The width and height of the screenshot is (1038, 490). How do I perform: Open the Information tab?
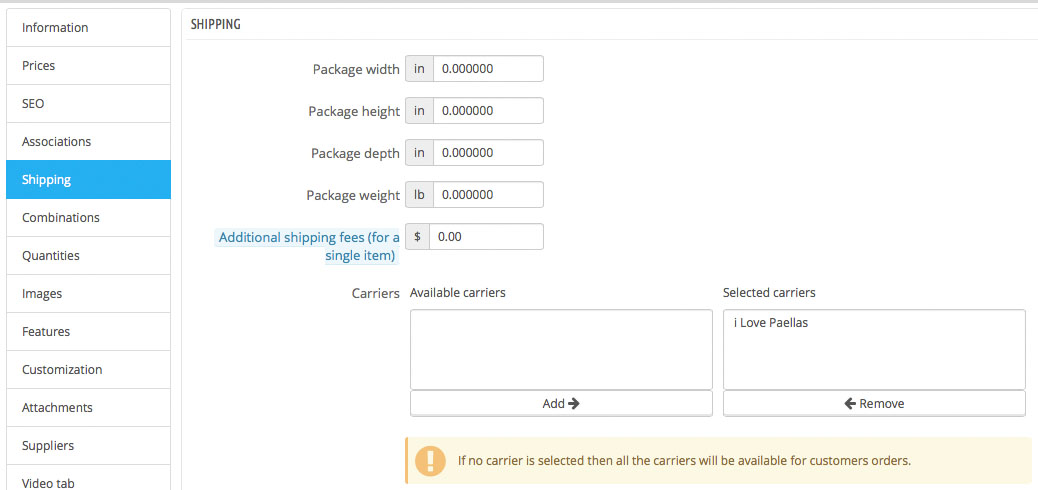pos(88,27)
